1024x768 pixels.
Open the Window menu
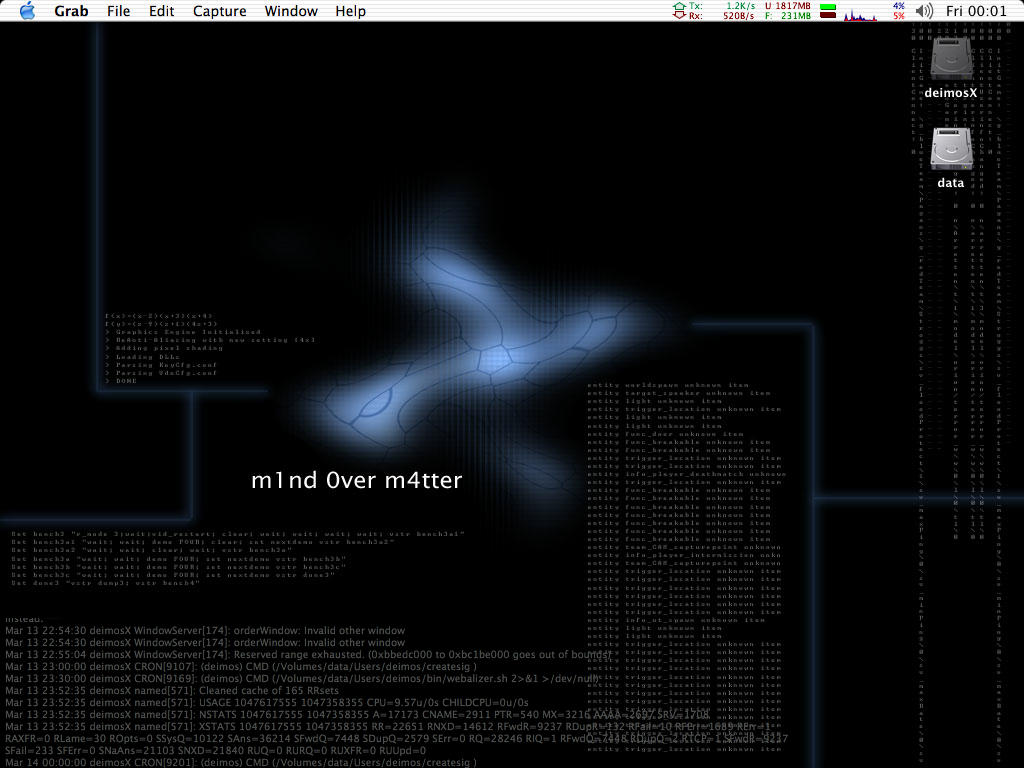tap(291, 11)
